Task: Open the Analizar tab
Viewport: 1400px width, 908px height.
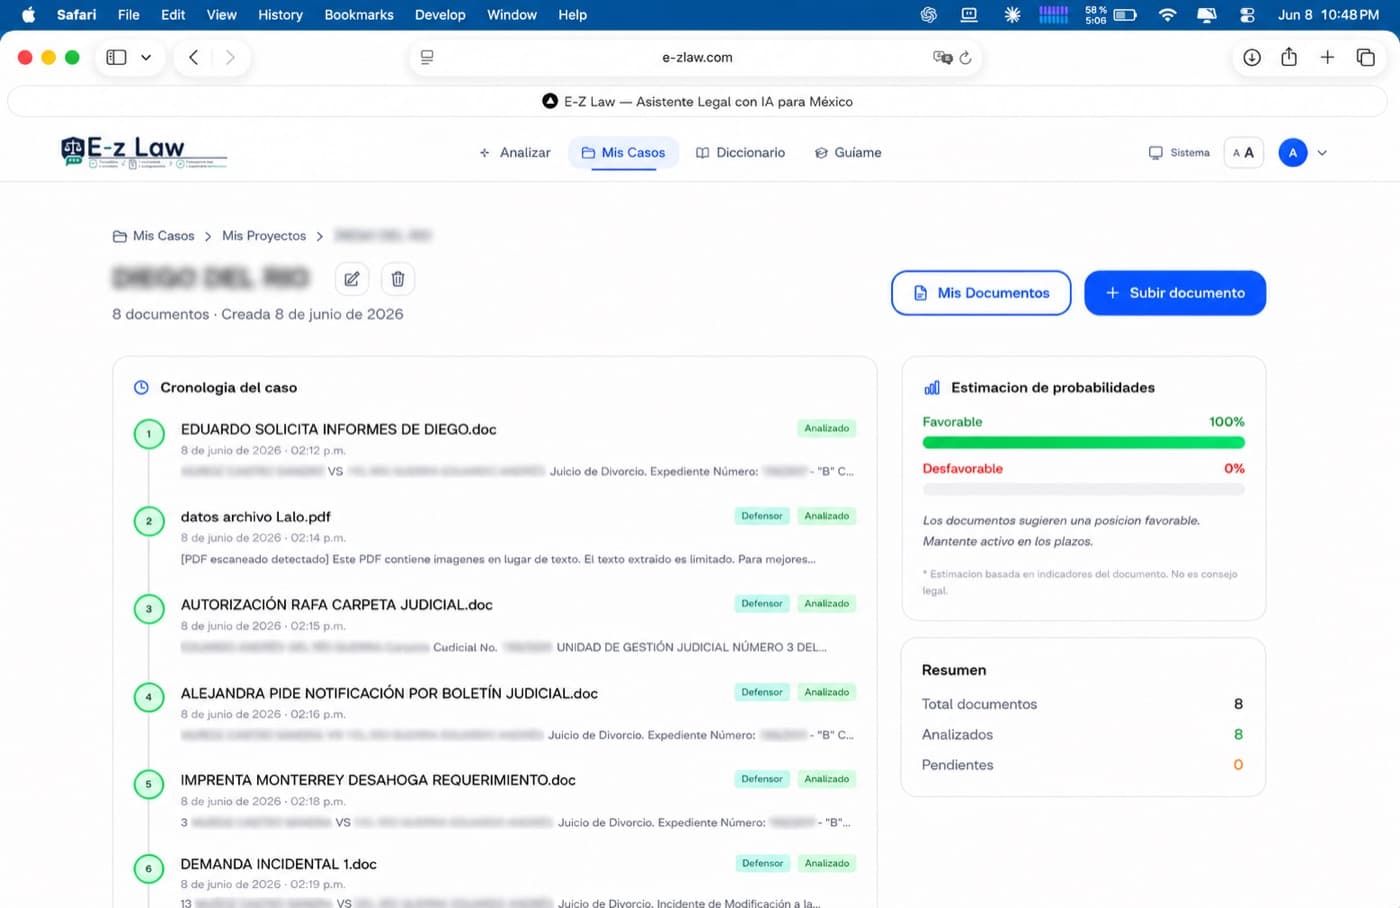Action: click(515, 153)
